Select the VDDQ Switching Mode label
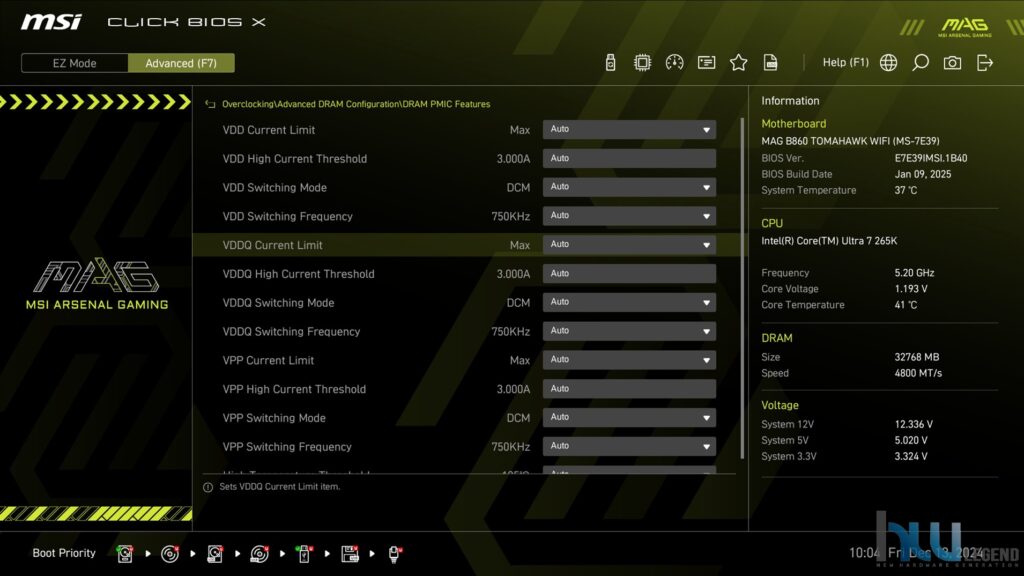 pos(278,303)
